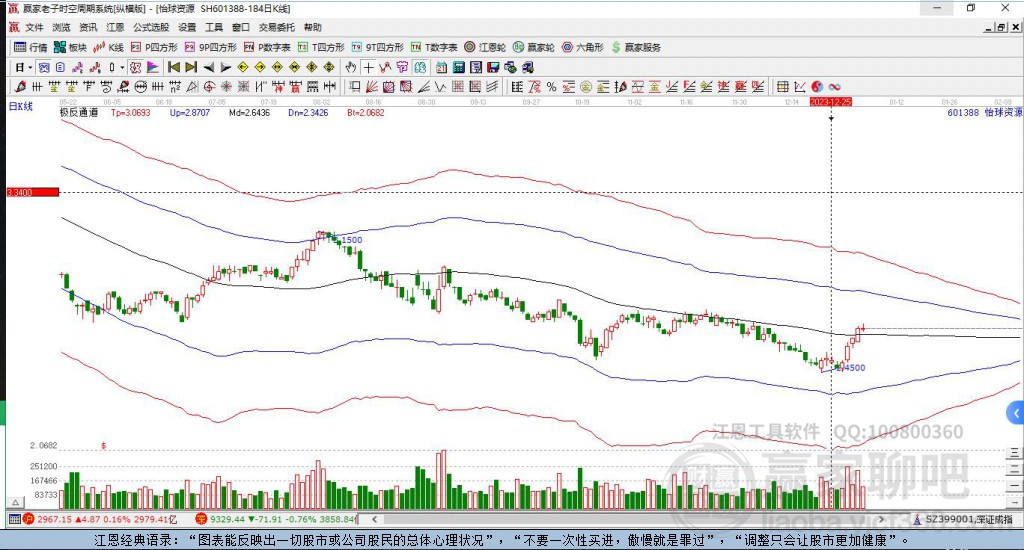
Task: Click the yellow grid table icon
Action: pos(782,86)
